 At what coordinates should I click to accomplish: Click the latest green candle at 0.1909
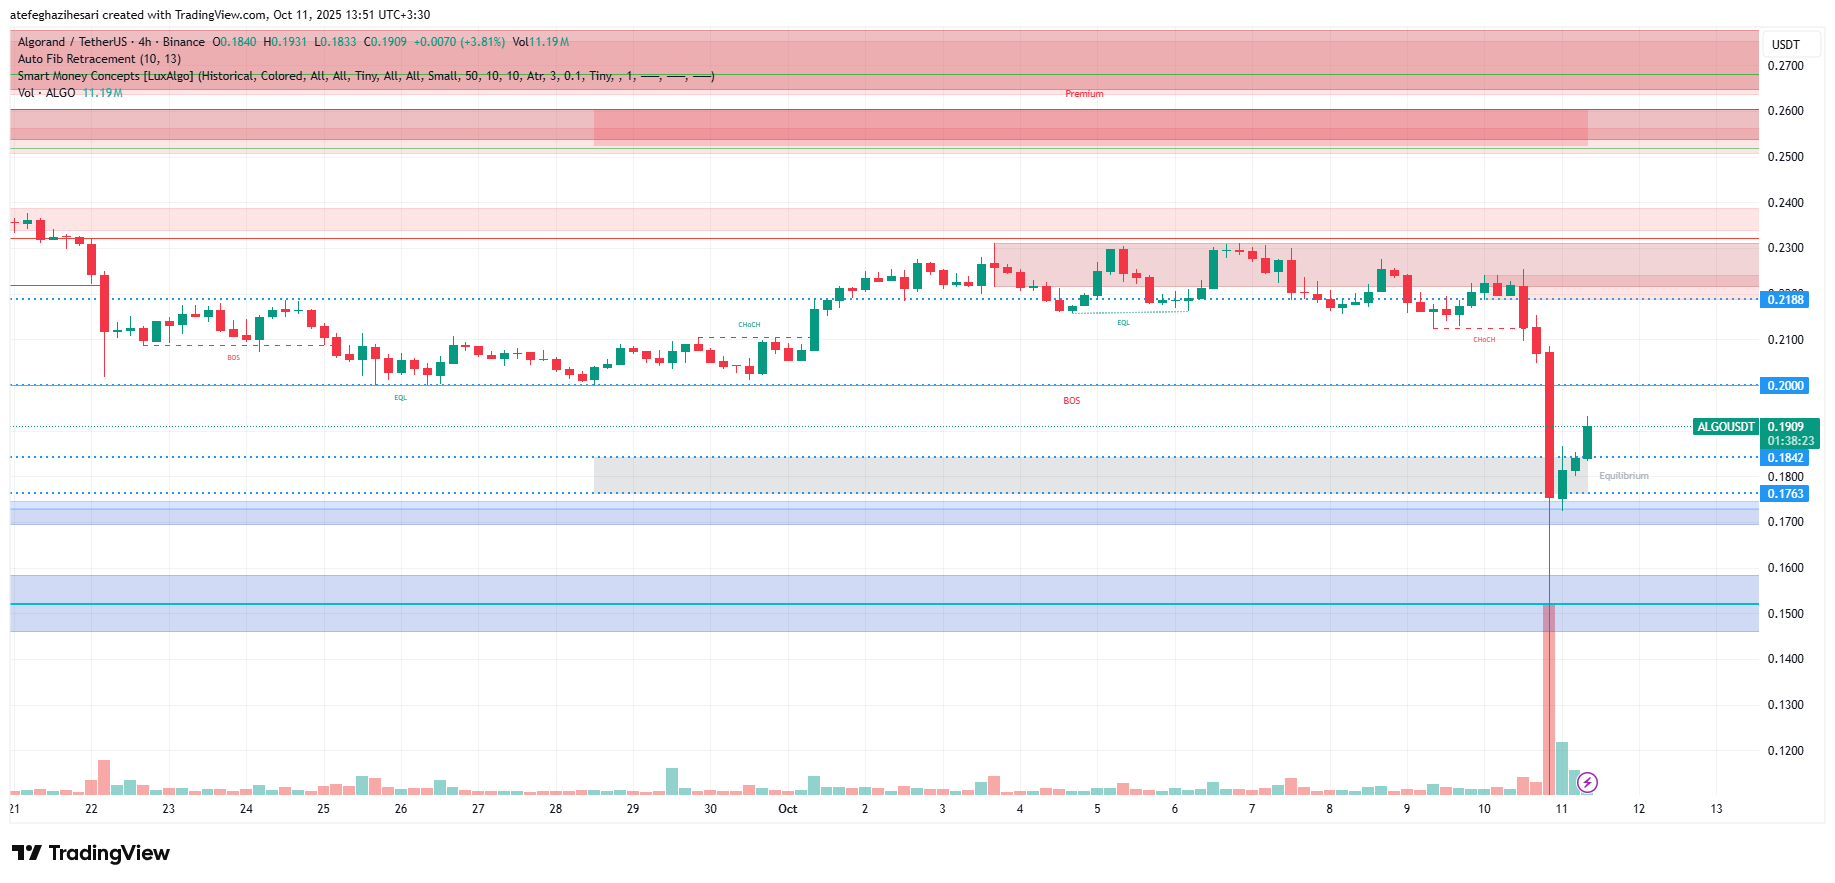point(1587,442)
